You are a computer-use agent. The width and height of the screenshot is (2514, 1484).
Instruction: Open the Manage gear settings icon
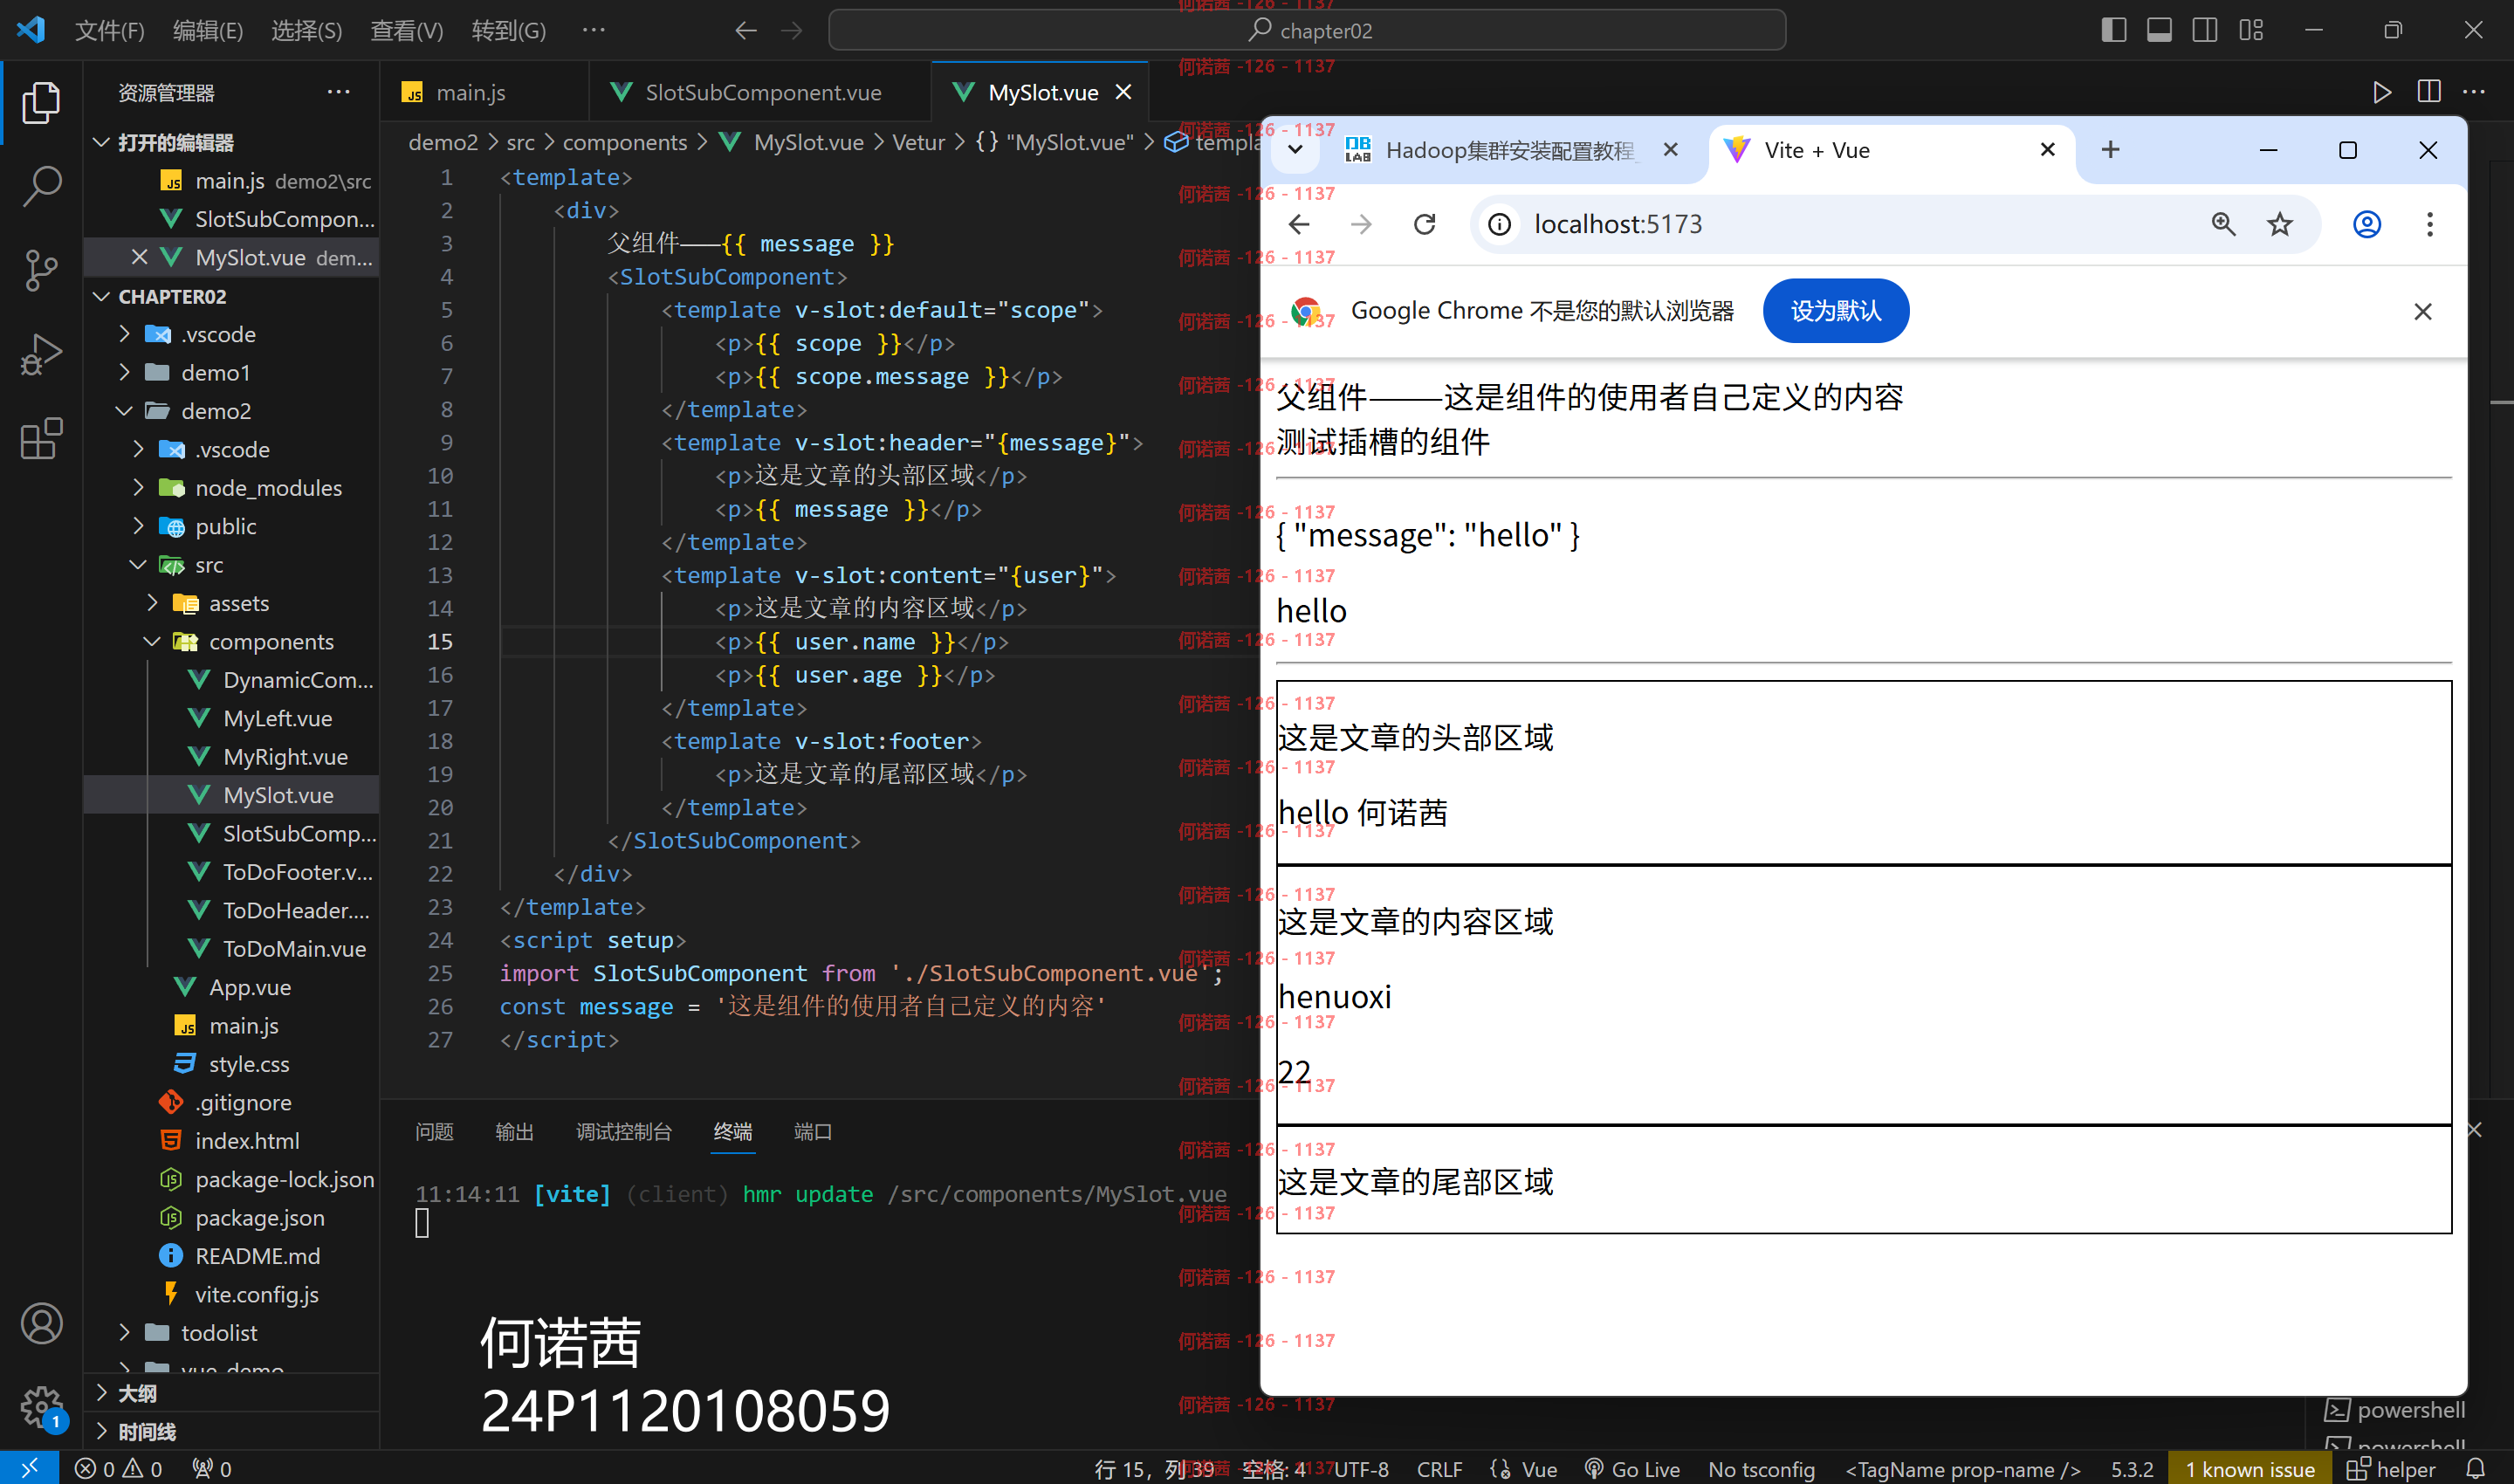pos(41,1407)
